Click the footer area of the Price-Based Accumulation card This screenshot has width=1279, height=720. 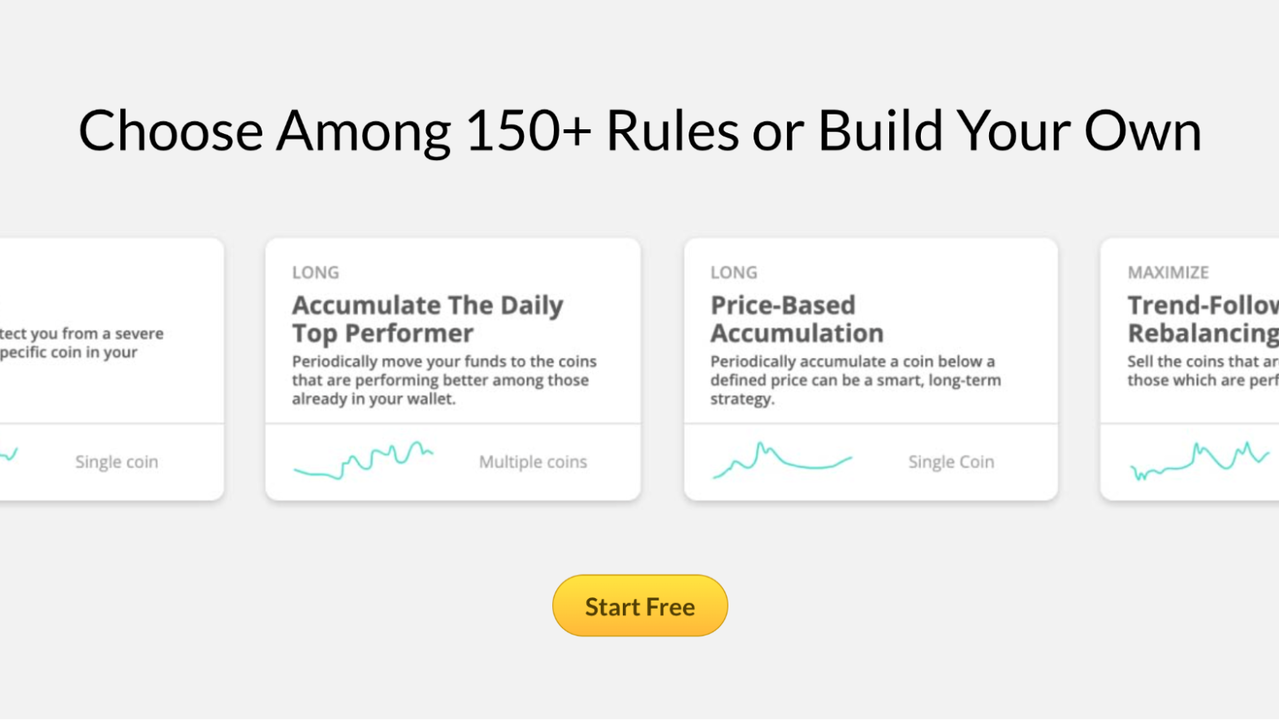pos(871,462)
